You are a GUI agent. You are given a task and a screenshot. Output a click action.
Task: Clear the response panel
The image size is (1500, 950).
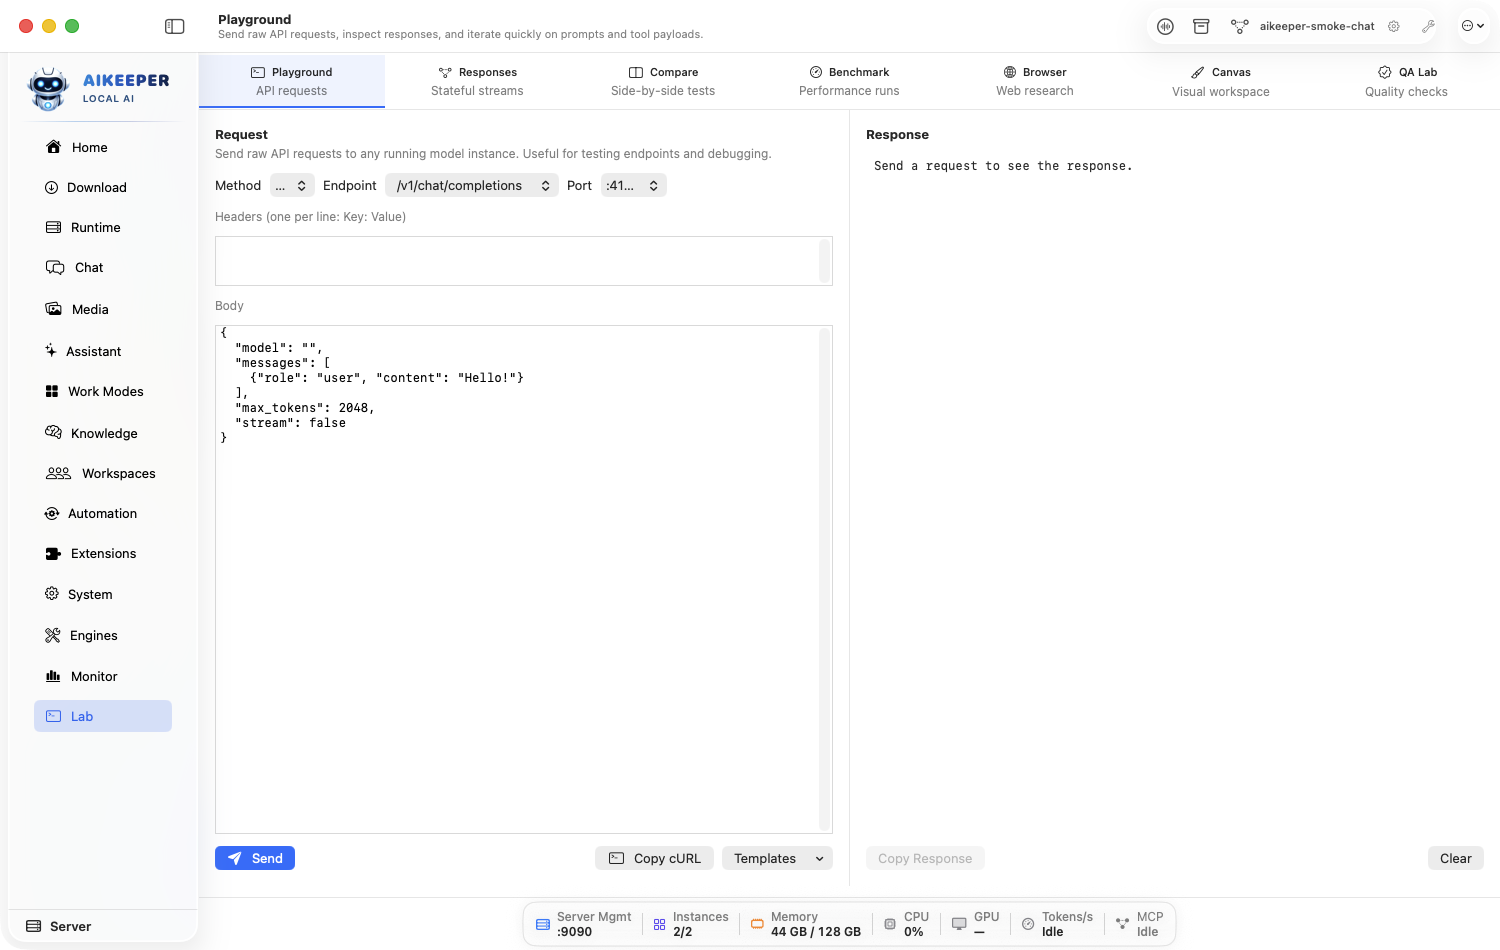[1456, 858]
